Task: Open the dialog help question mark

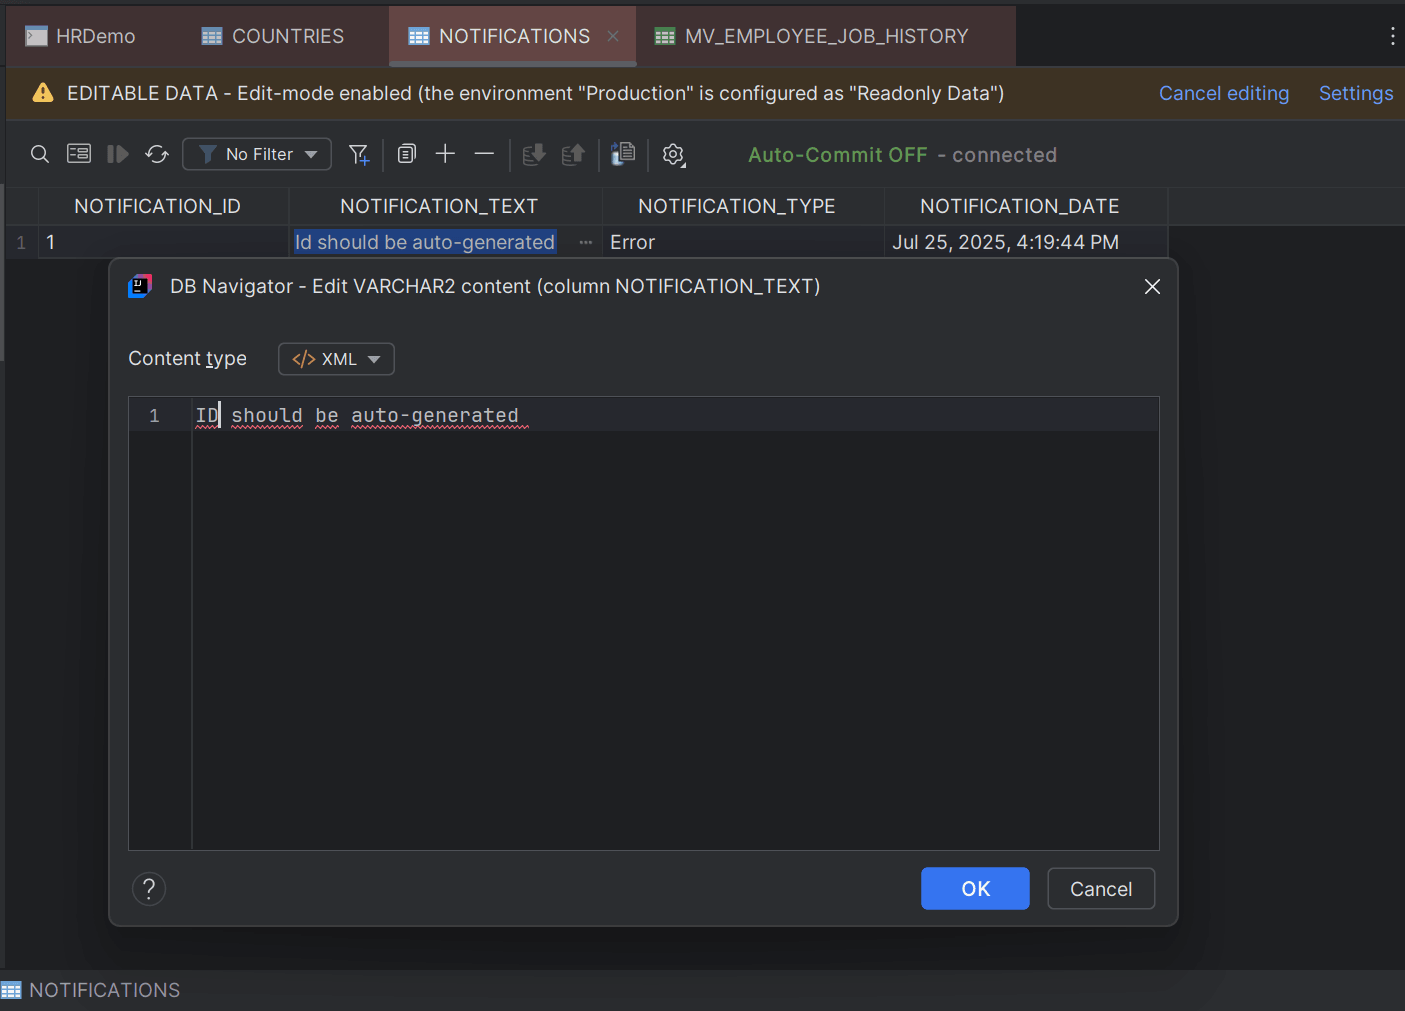Action: click(148, 888)
